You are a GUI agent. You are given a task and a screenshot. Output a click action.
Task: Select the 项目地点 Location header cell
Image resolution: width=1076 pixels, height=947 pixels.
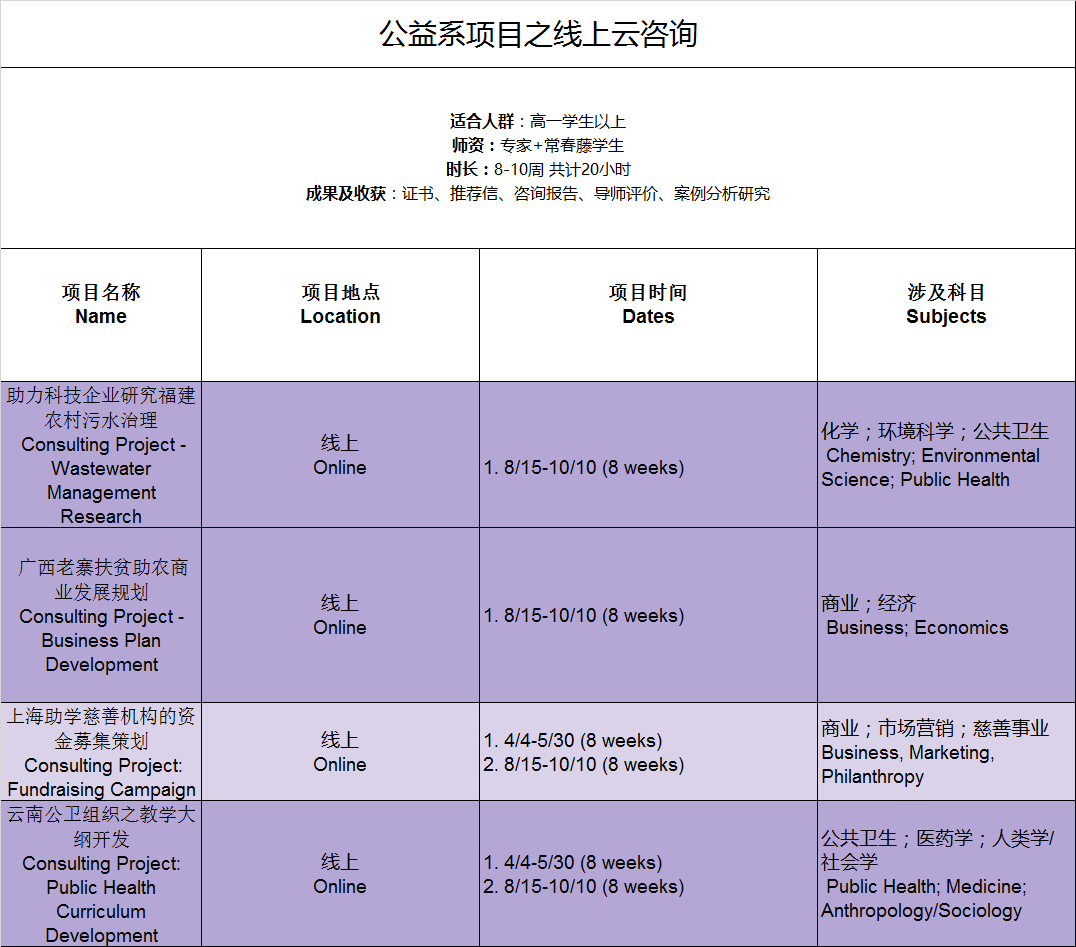pos(340,305)
